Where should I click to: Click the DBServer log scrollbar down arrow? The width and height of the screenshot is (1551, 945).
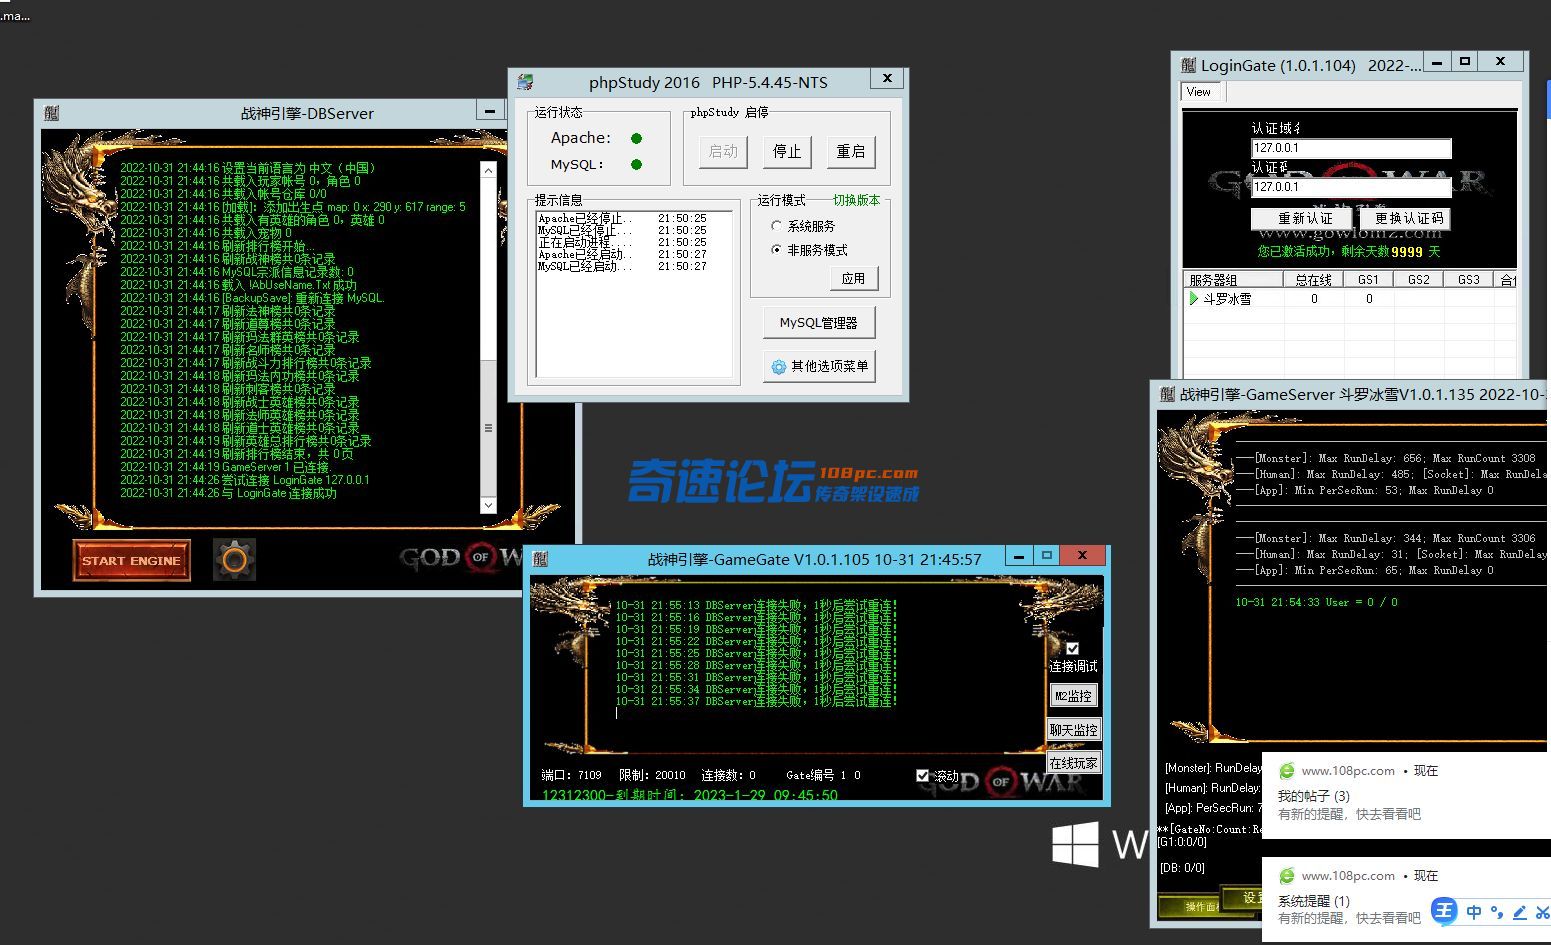pyautogui.click(x=488, y=505)
